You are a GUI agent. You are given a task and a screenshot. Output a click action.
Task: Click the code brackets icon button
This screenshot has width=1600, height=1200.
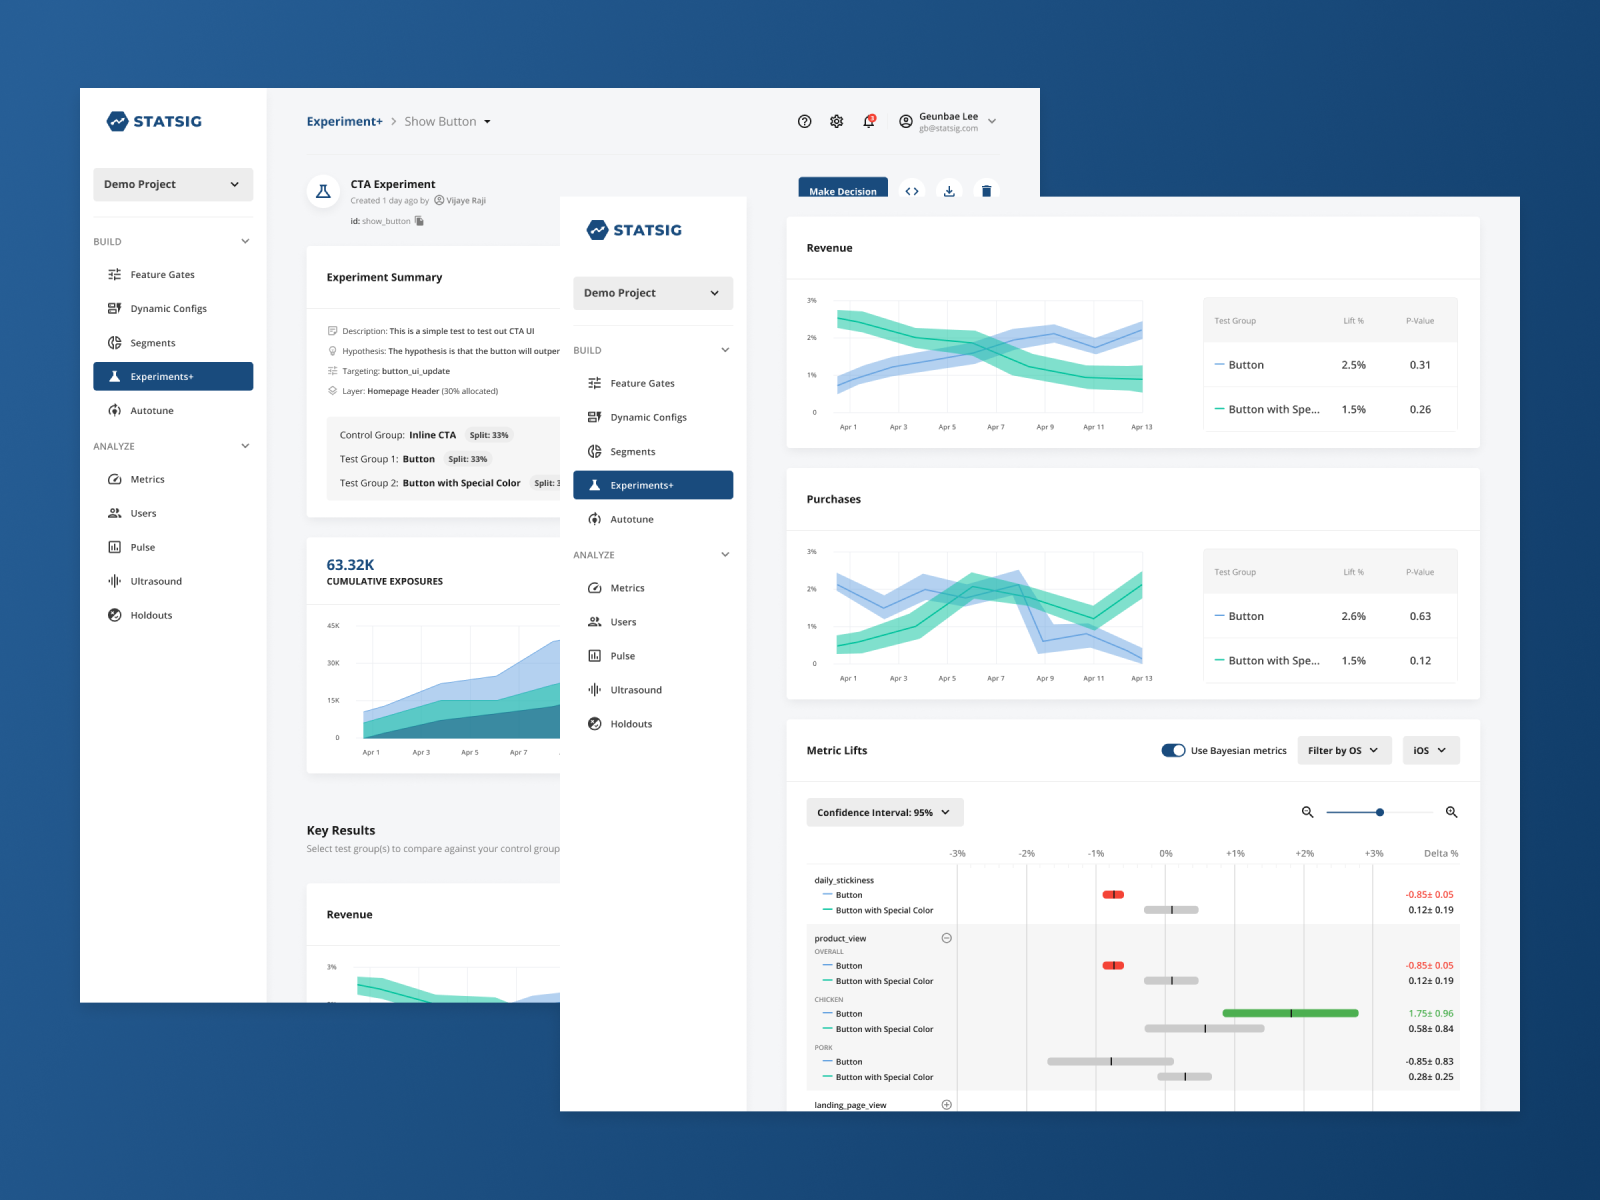pos(912,190)
